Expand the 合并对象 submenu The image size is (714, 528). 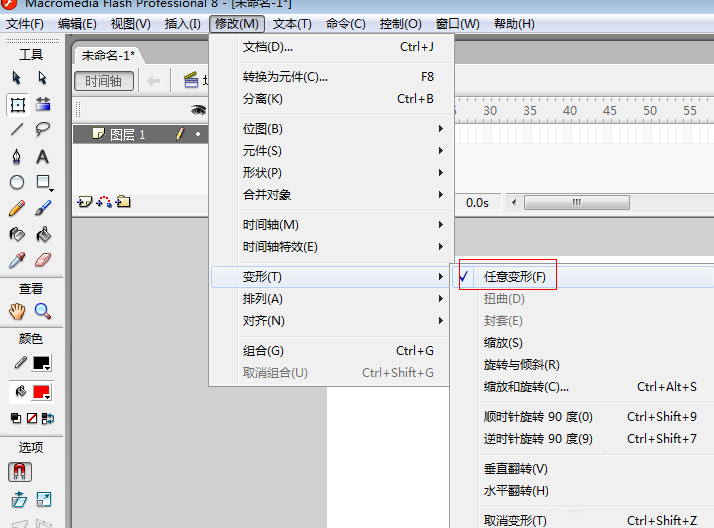pyautogui.click(x=343, y=194)
